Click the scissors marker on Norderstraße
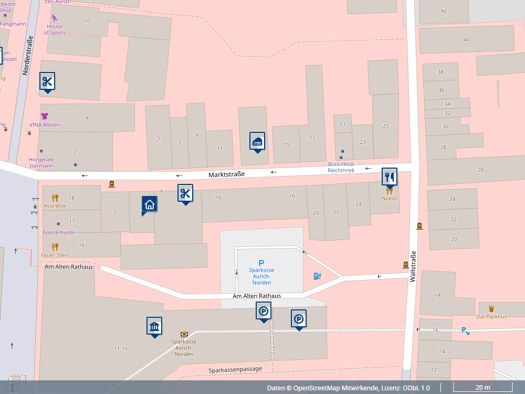This screenshot has width=525, height=394. tap(47, 82)
